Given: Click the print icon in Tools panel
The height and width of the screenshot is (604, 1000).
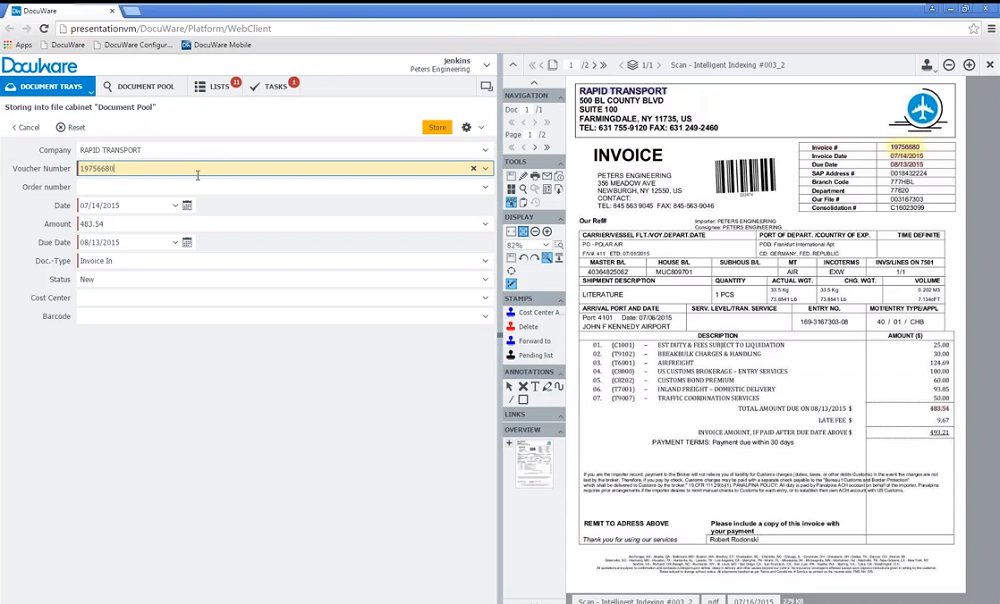Looking at the screenshot, I should tap(535, 176).
